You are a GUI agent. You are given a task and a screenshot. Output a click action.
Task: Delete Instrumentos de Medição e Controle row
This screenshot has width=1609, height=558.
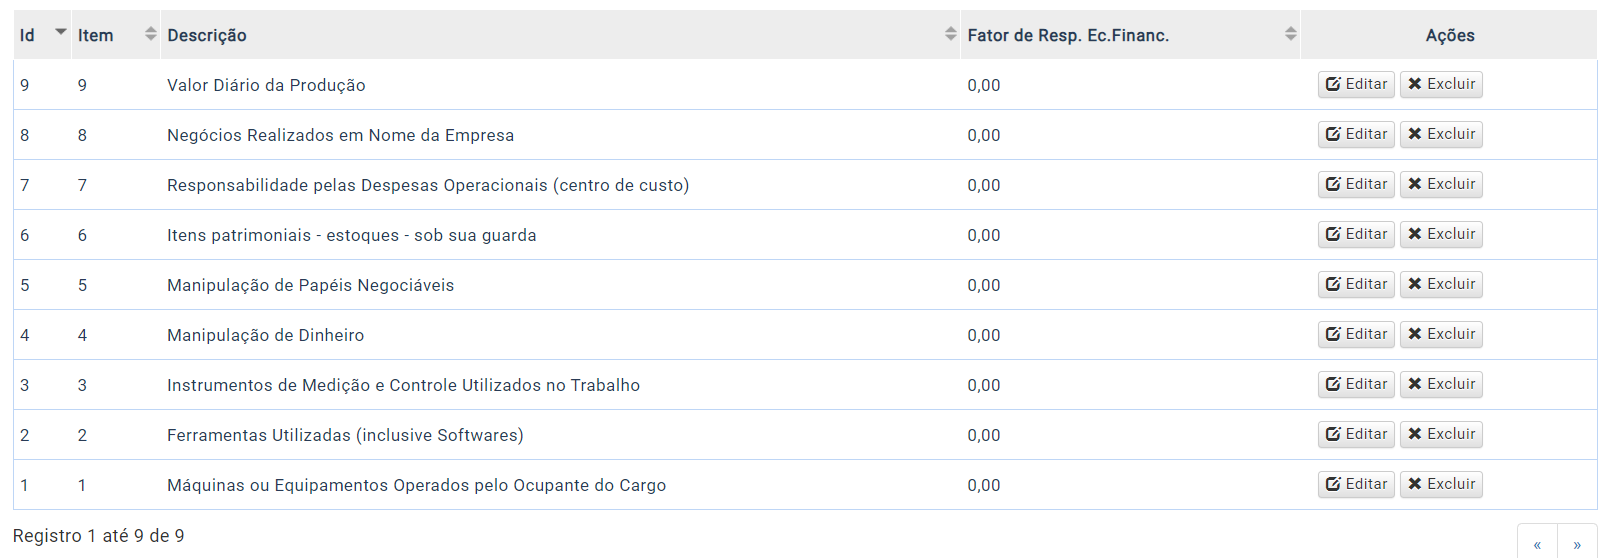(x=1441, y=384)
